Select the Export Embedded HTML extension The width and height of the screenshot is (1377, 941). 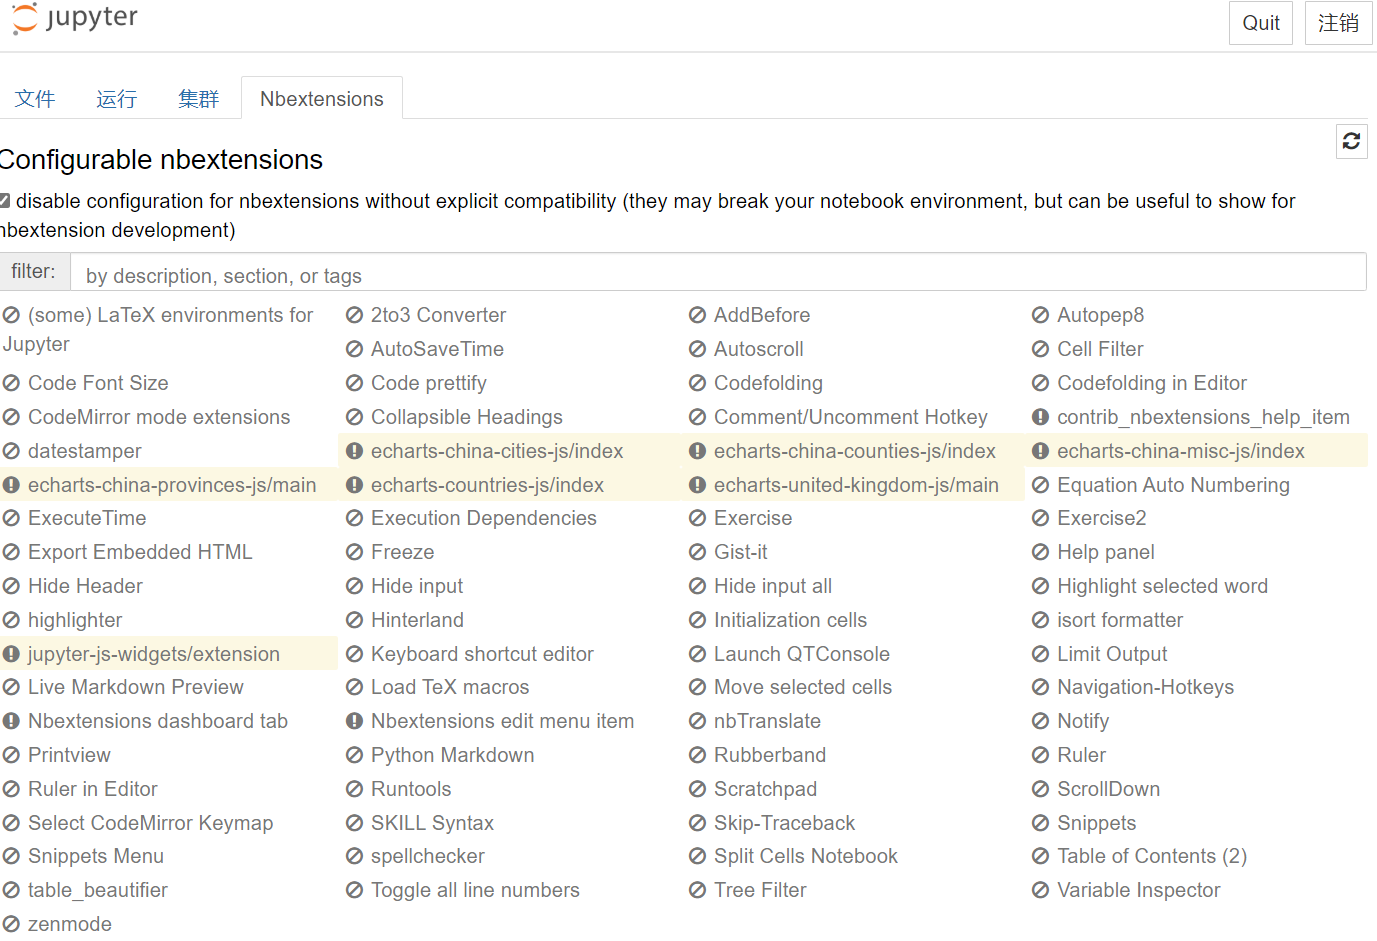(x=140, y=552)
